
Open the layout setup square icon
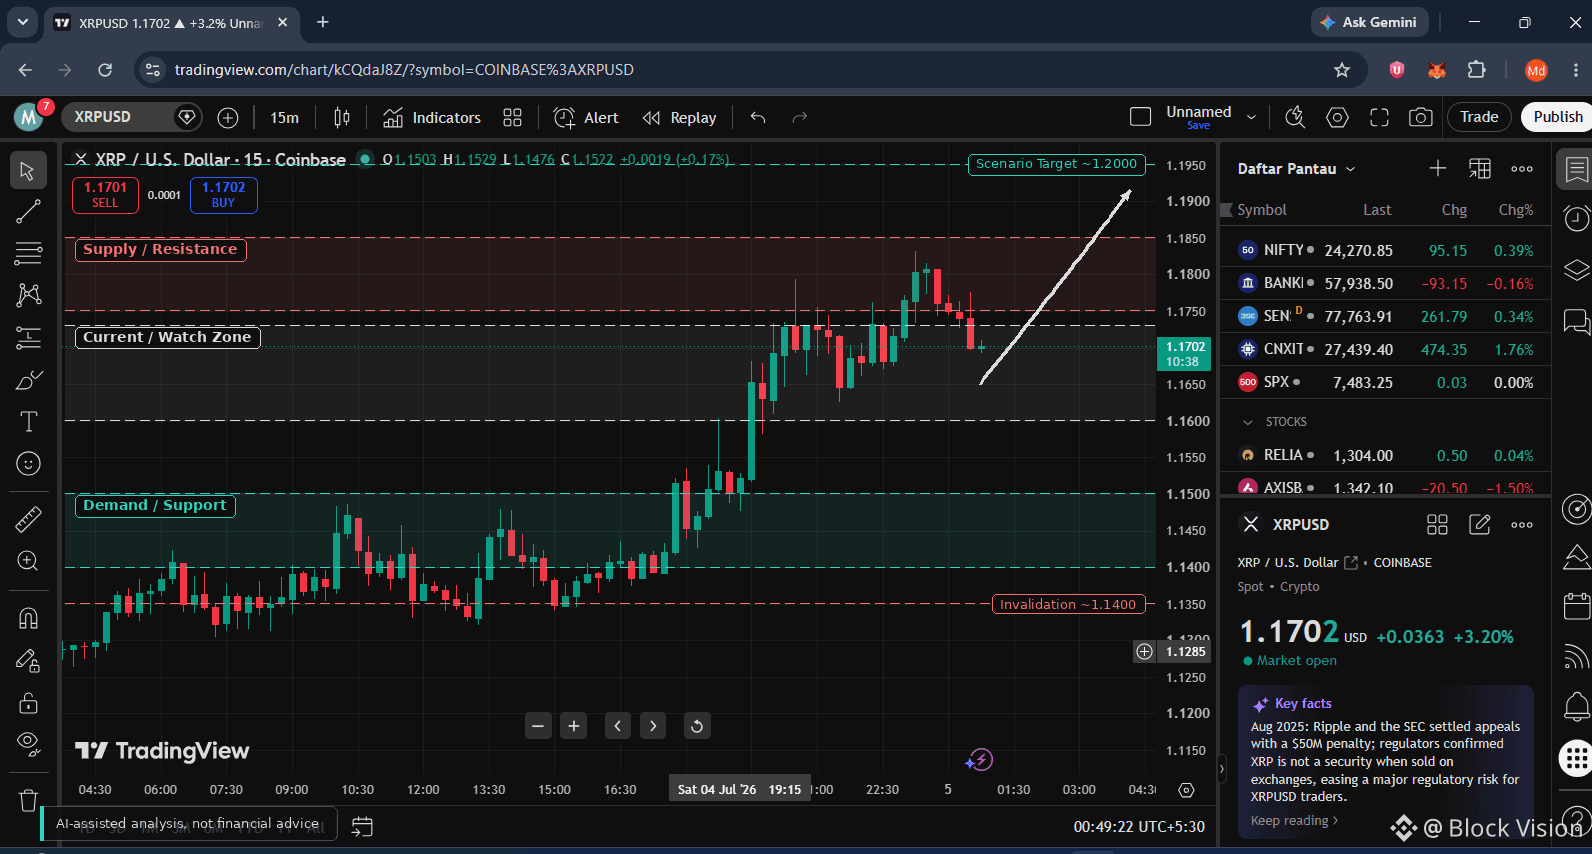point(1140,117)
